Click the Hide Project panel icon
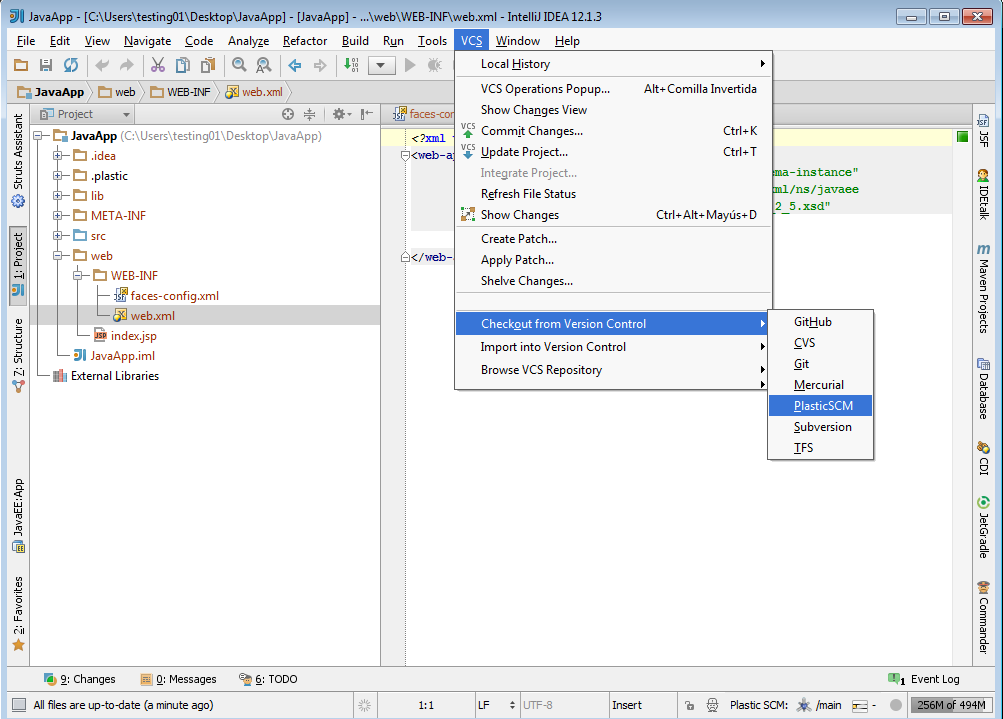Image resolution: width=1003 pixels, height=719 pixels. (367, 114)
